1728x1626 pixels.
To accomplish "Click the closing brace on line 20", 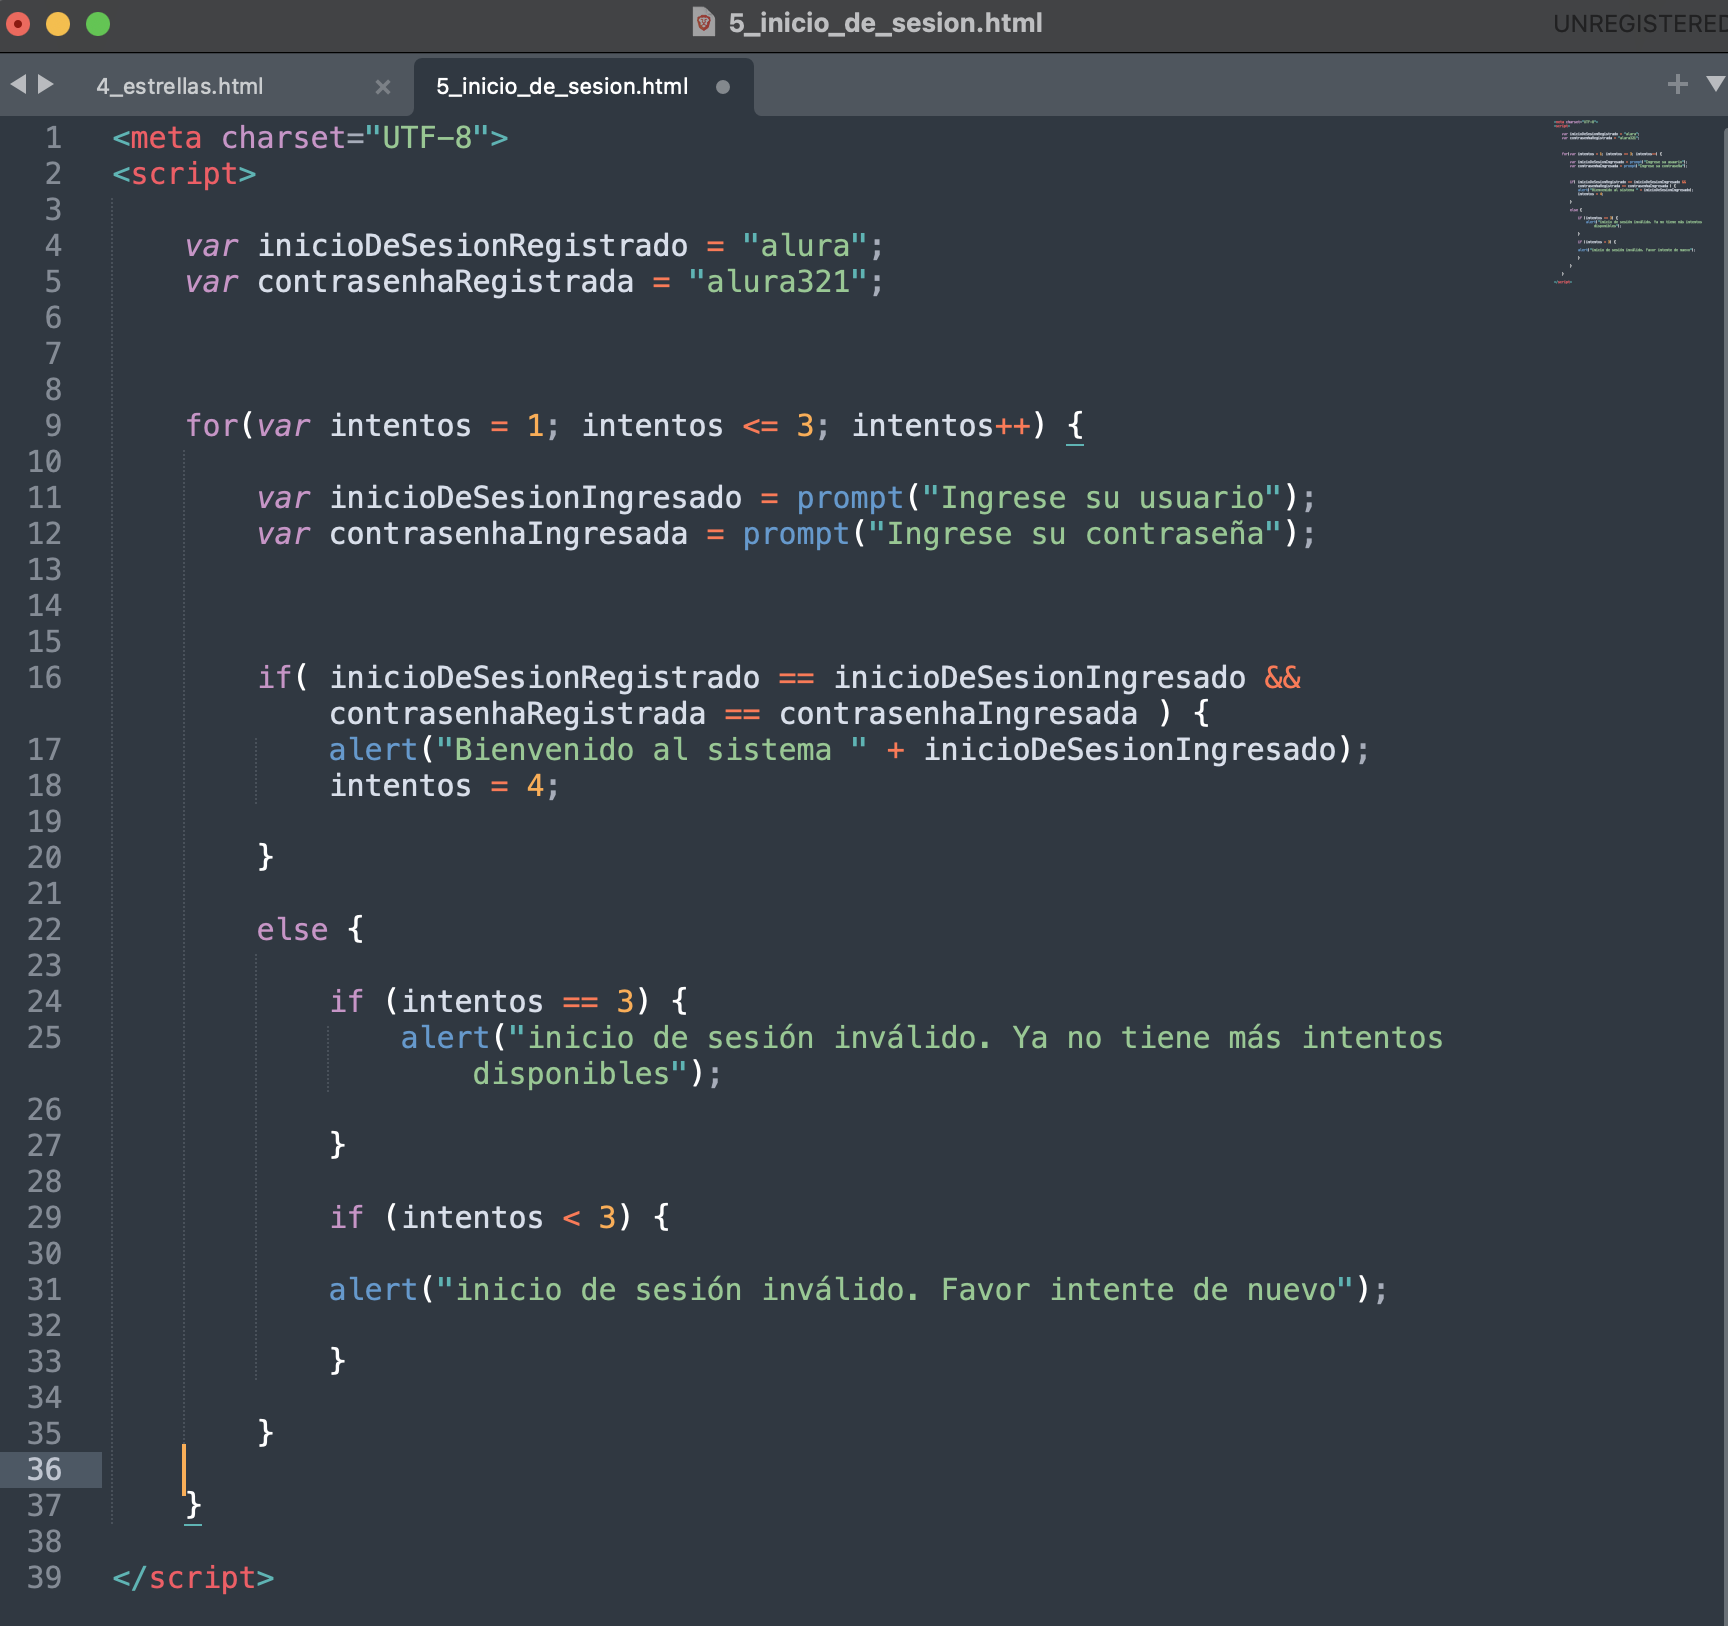I will coord(265,858).
